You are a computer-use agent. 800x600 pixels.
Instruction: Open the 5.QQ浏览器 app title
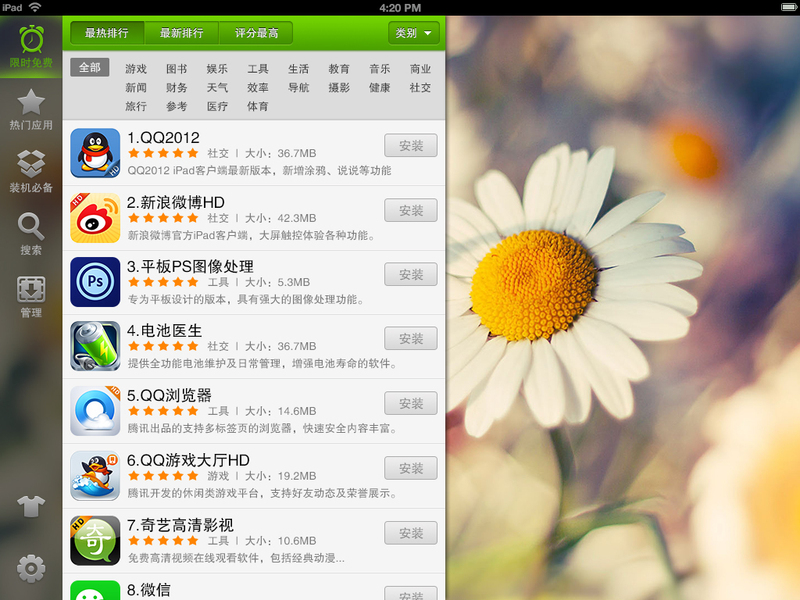169,395
